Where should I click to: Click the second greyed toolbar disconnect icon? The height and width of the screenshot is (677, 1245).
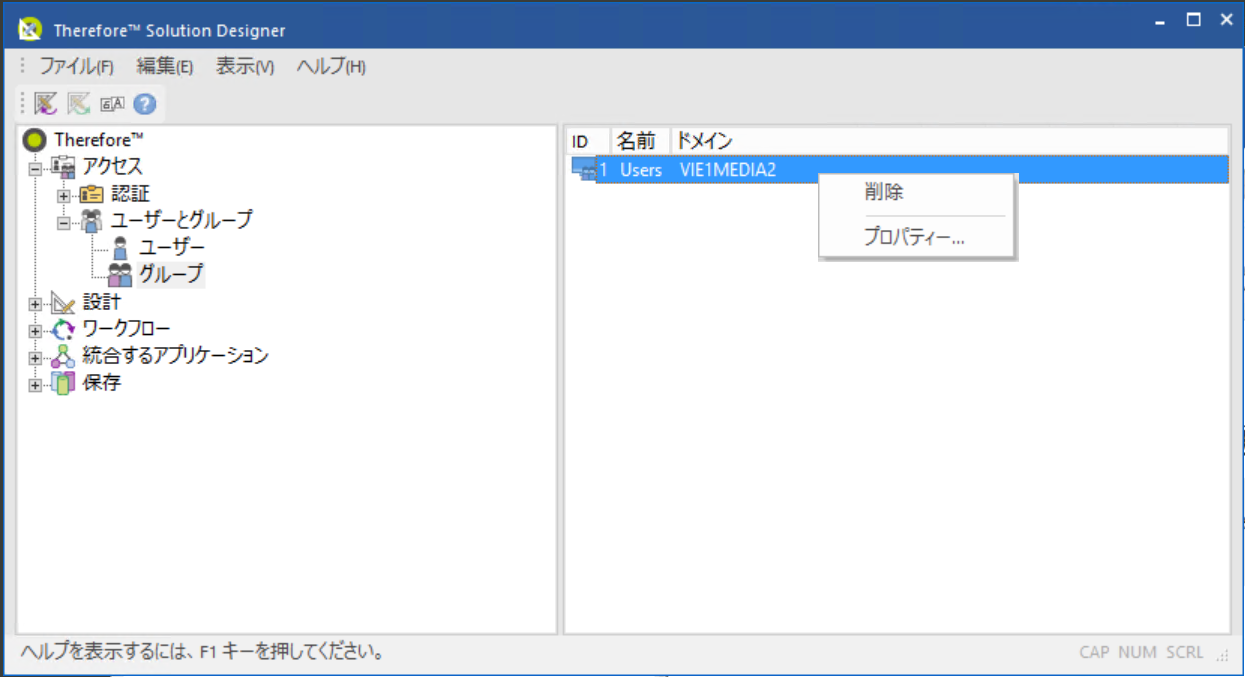point(79,103)
